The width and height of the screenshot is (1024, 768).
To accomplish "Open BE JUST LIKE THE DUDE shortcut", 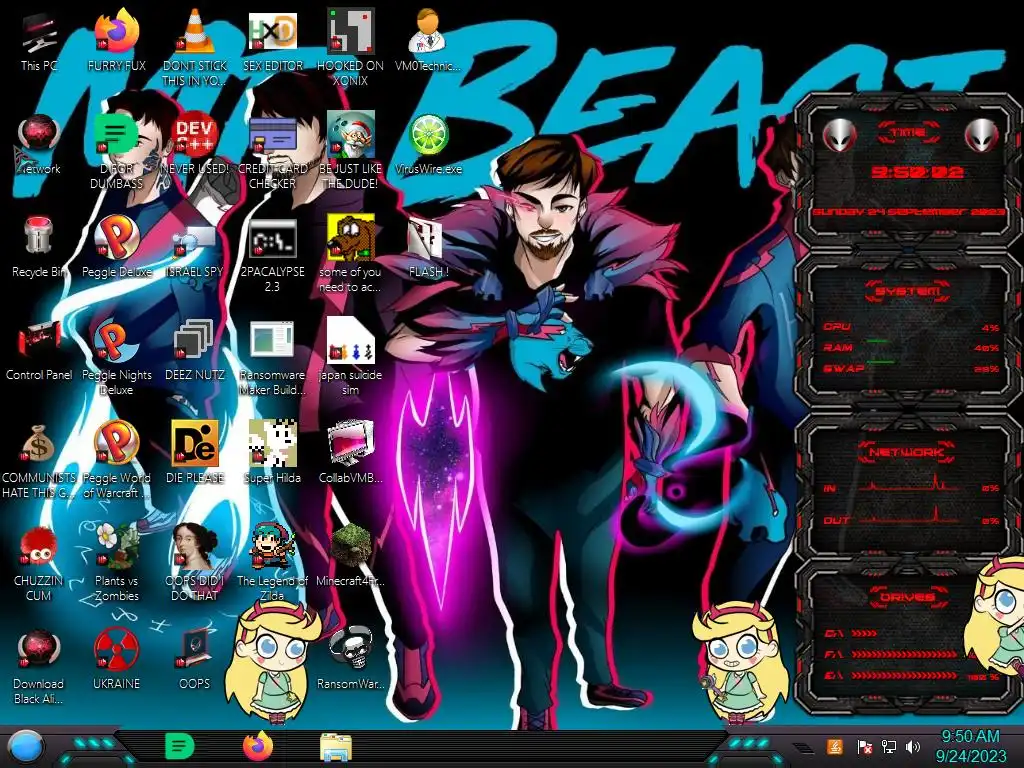I will tap(350, 152).
